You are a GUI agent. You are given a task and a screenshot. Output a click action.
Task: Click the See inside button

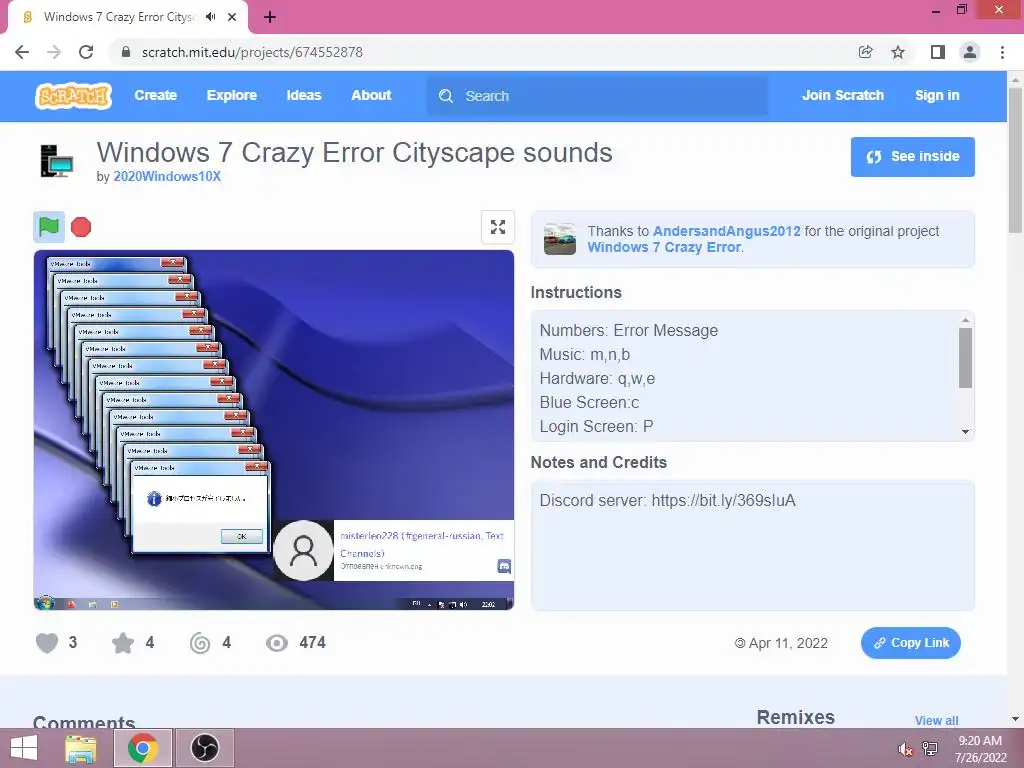point(912,157)
